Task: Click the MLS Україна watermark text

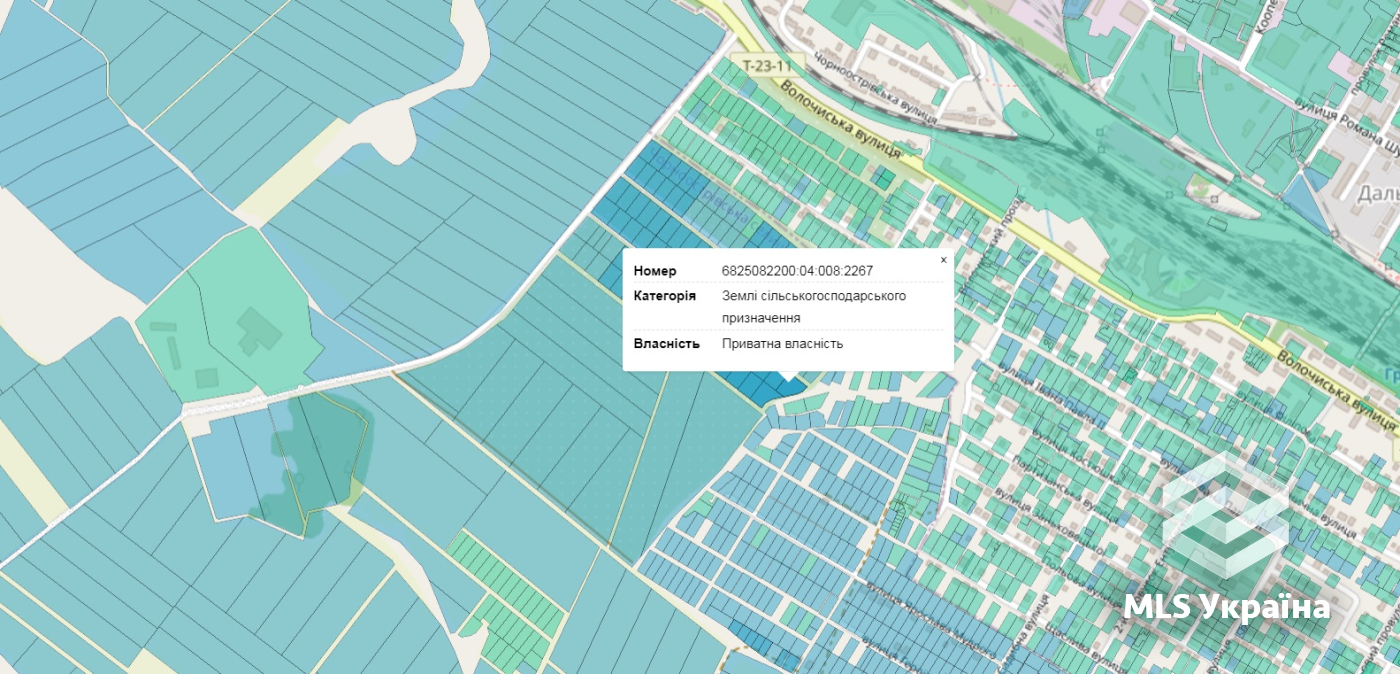Action: 1227,607
